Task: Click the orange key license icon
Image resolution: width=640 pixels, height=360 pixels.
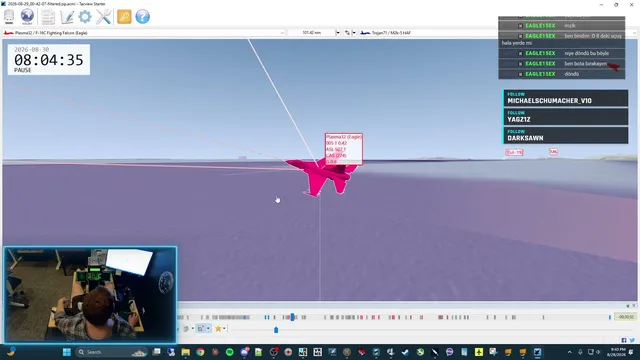Action: click(124, 17)
